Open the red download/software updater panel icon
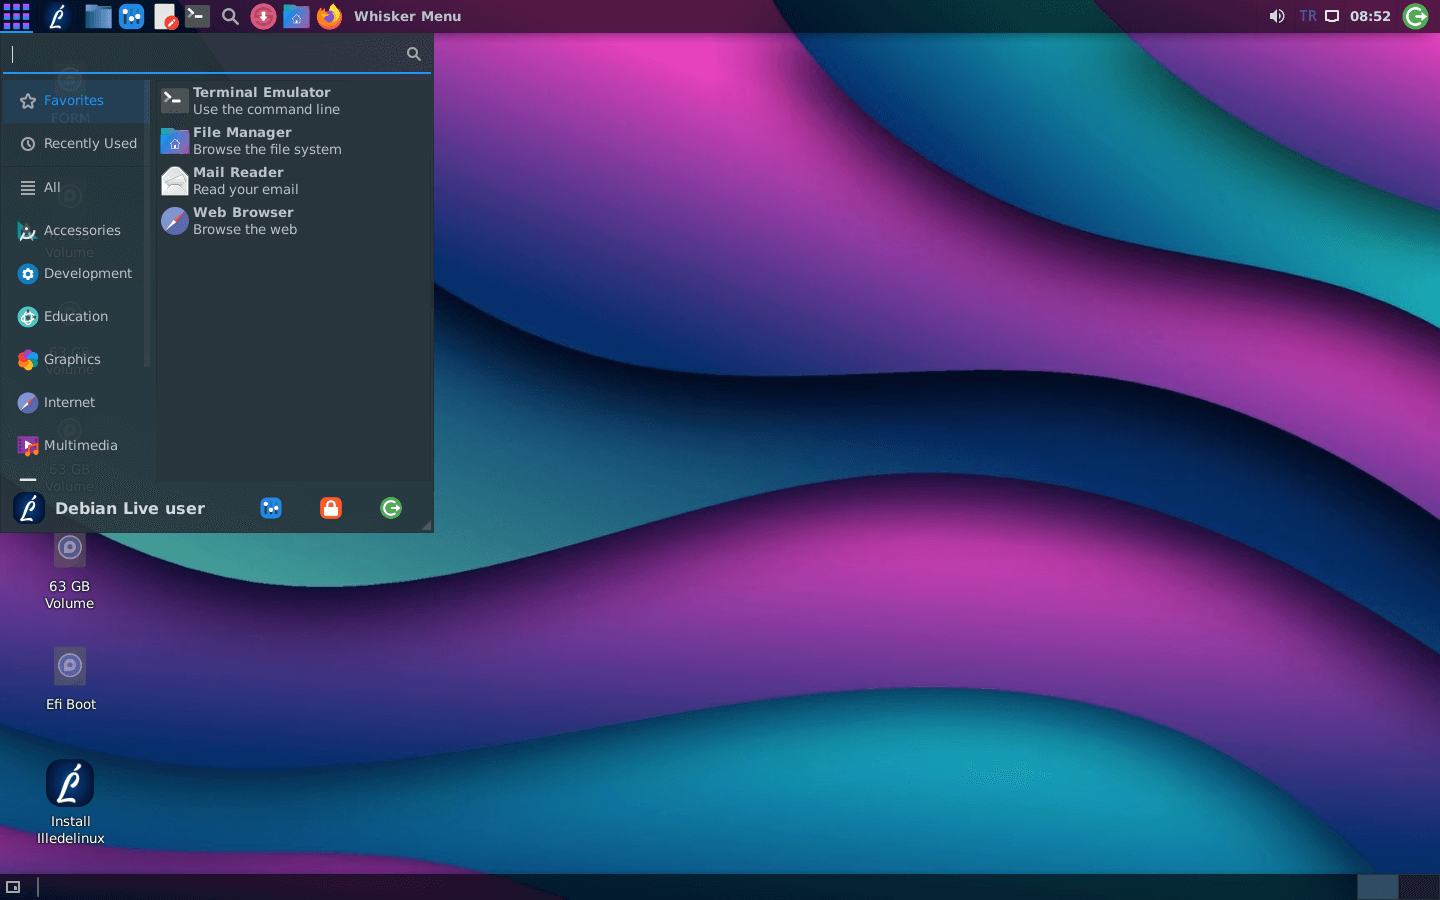 coord(263,16)
